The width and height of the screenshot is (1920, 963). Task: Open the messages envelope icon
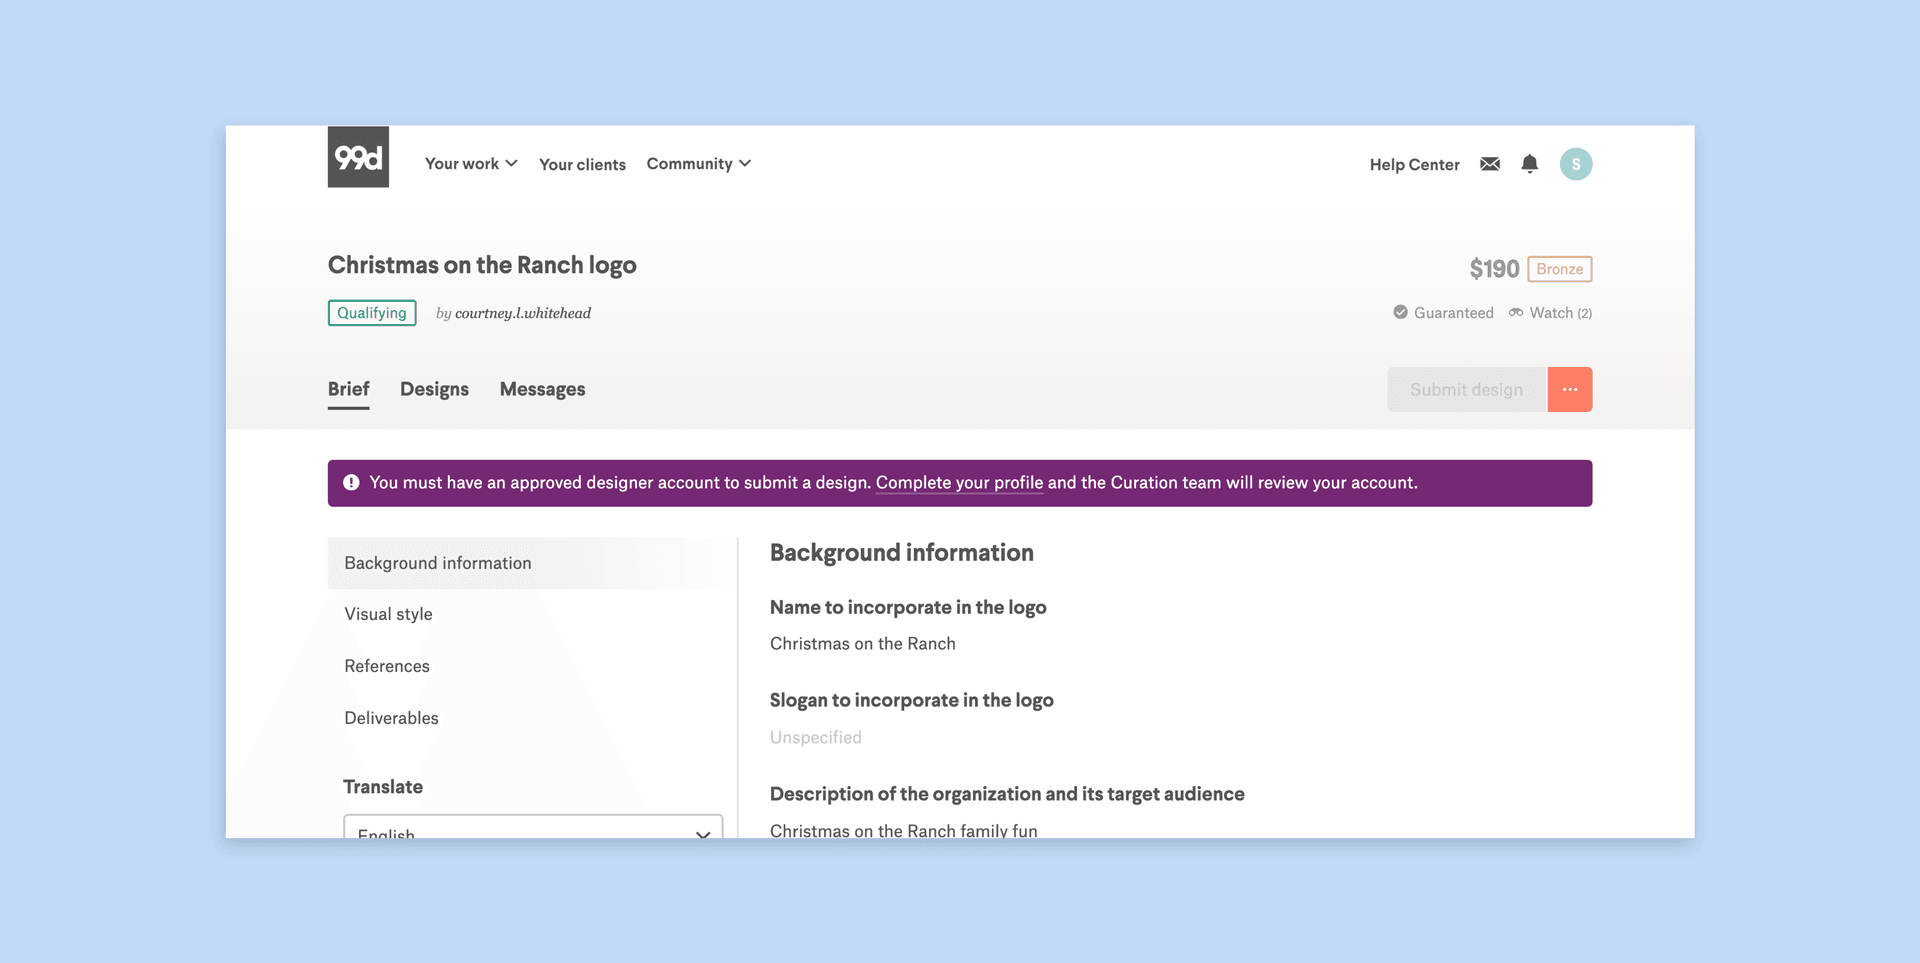(1489, 164)
